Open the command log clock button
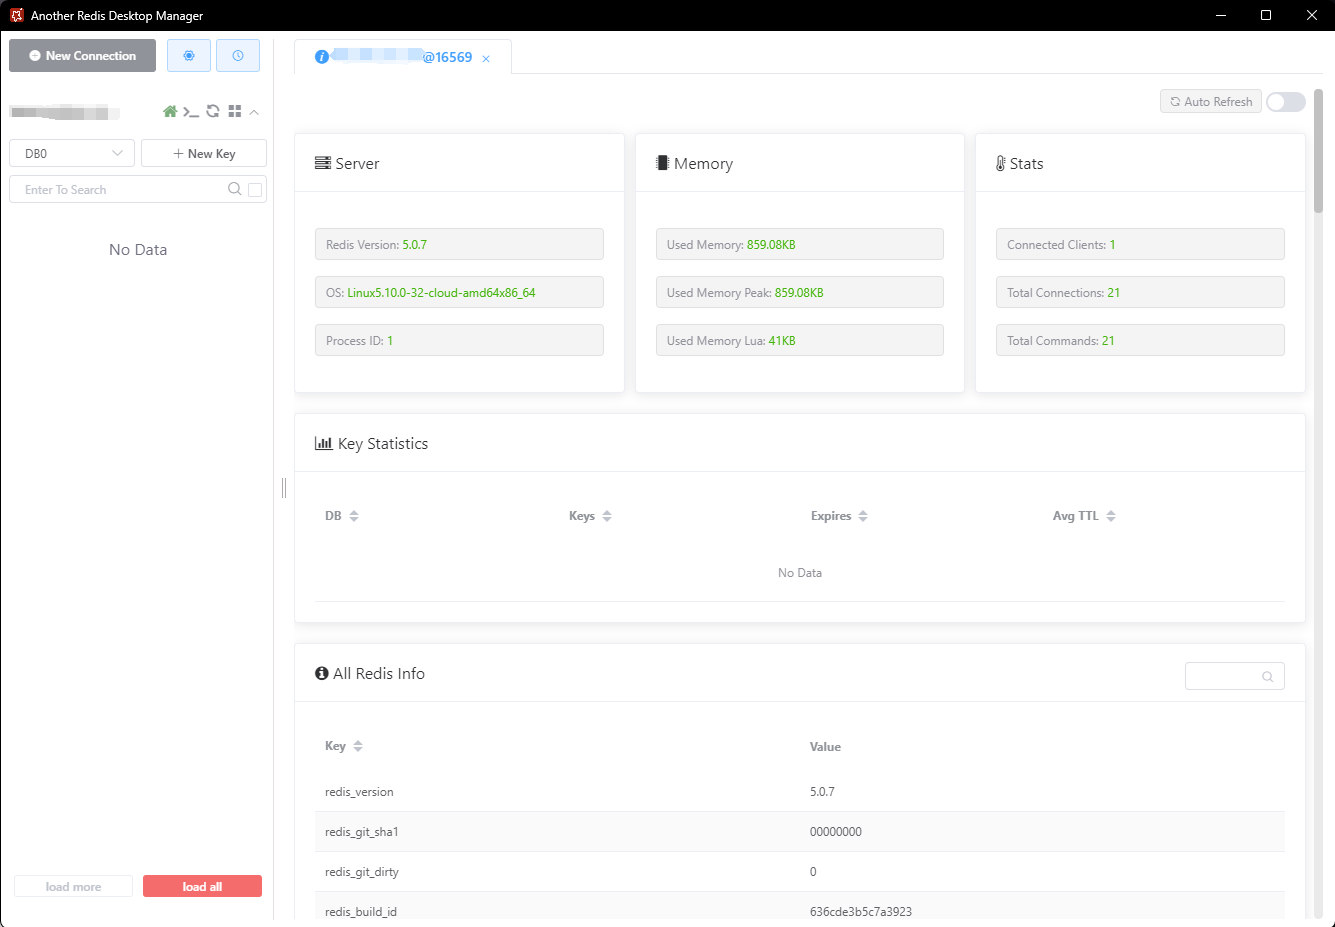Viewport: 1335px width, 927px height. click(238, 56)
